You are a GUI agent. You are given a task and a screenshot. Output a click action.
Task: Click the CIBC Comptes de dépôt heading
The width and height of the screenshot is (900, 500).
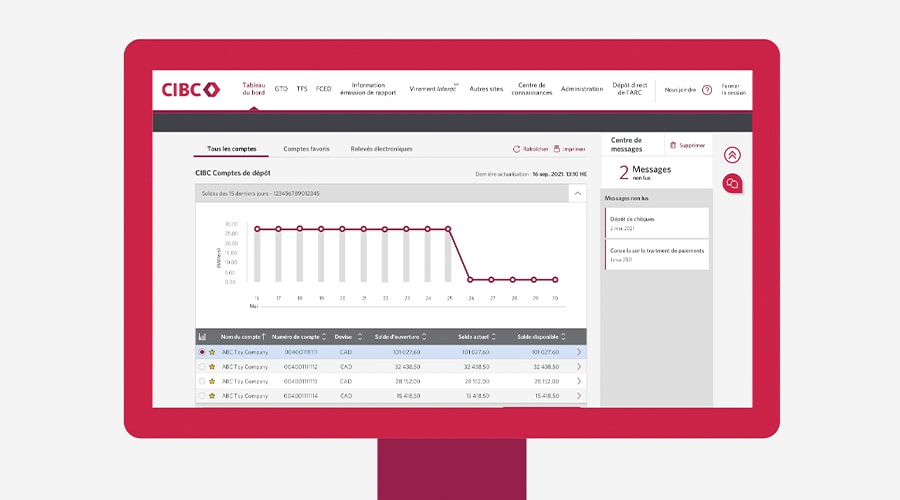coord(232,173)
